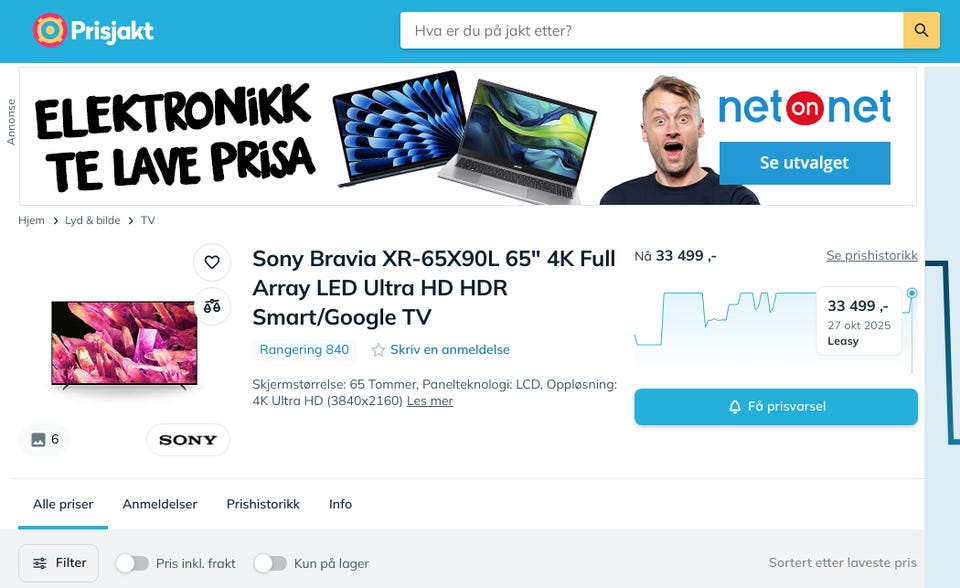Click the yellow search magnifier button
The width and height of the screenshot is (960, 588).
pyautogui.click(x=921, y=30)
